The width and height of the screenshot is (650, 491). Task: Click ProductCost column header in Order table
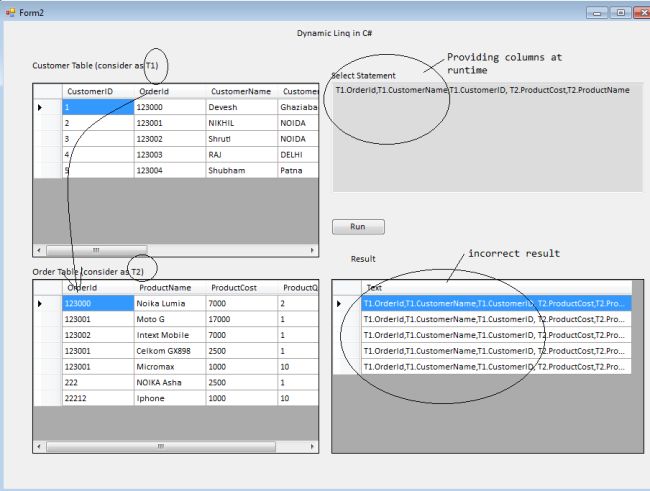[x=242, y=287]
